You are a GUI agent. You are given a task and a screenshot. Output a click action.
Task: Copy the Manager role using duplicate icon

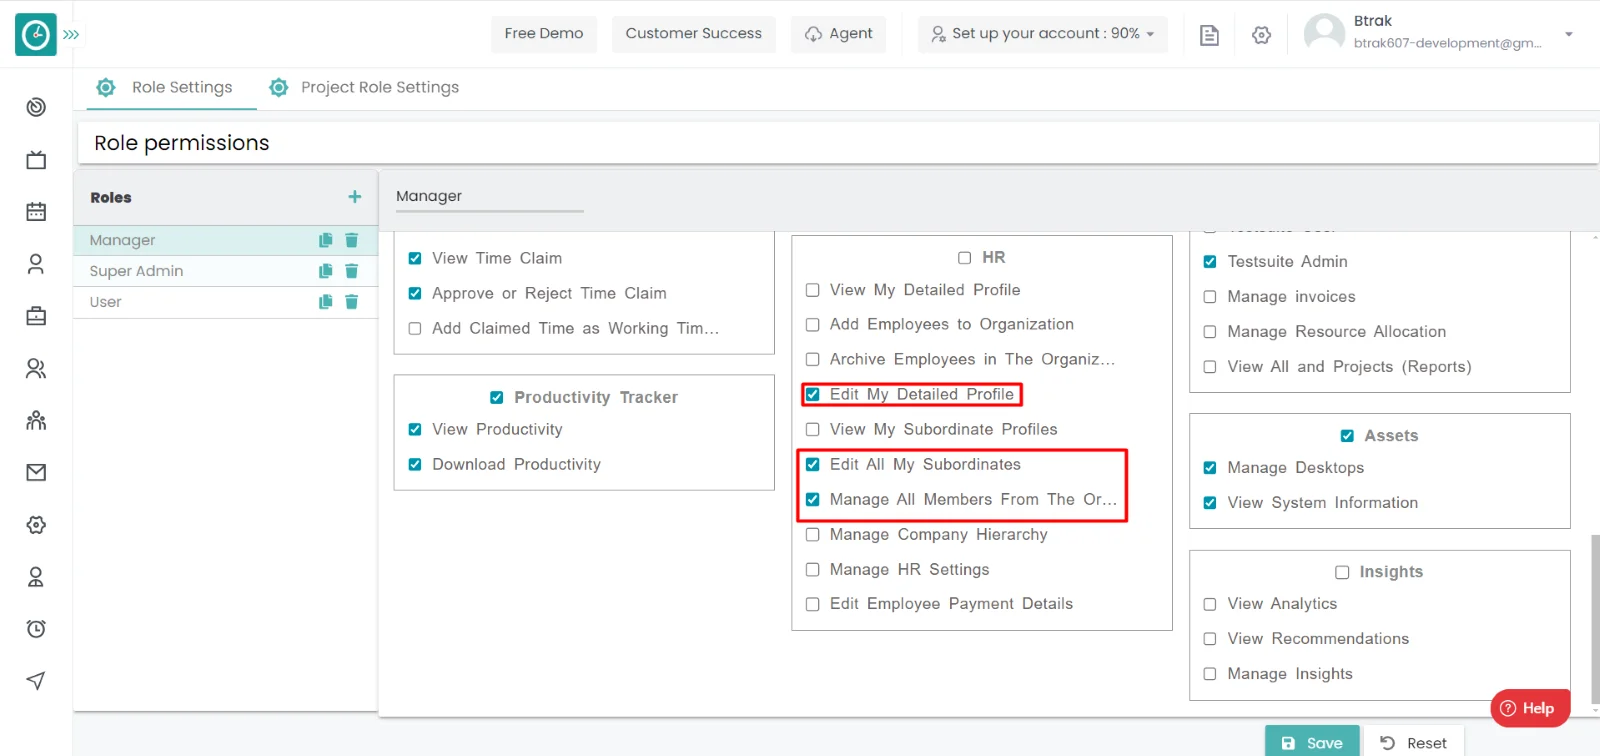pos(325,240)
